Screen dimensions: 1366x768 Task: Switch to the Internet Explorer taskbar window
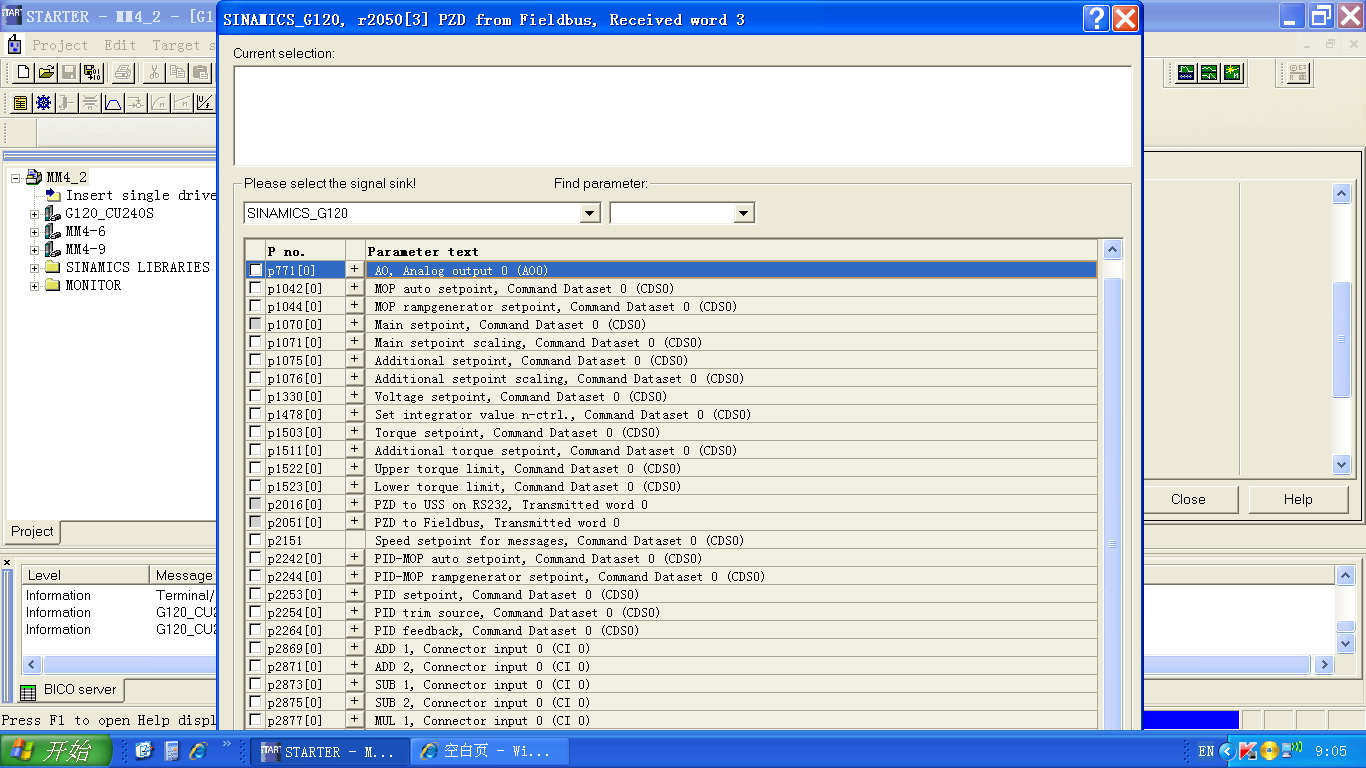tap(490, 751)
